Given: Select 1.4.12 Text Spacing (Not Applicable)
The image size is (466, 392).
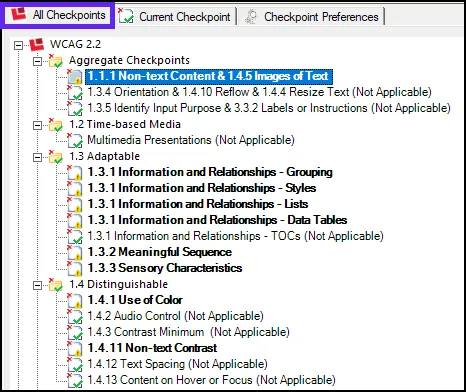Looking at the screenshot, I should 177,364.
